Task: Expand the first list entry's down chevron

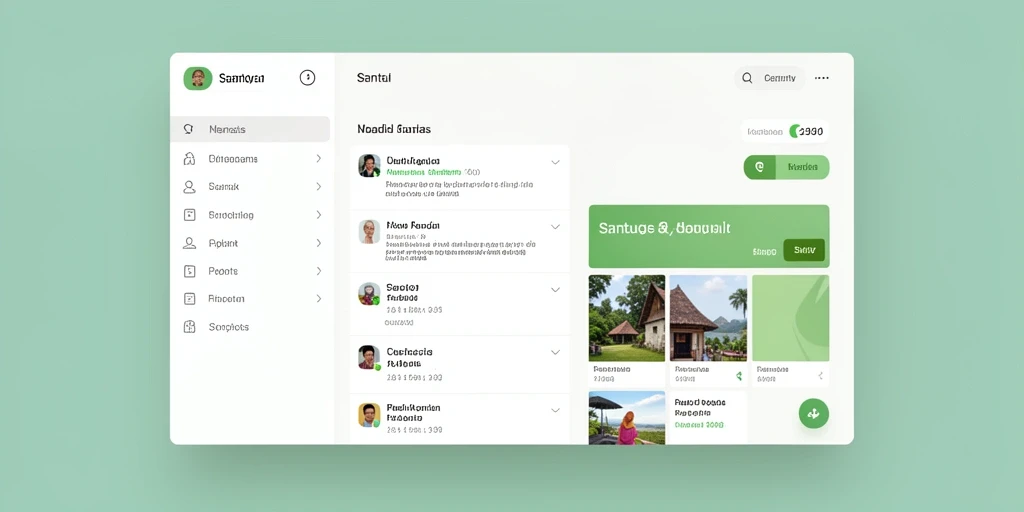Action: click(555, 162)
